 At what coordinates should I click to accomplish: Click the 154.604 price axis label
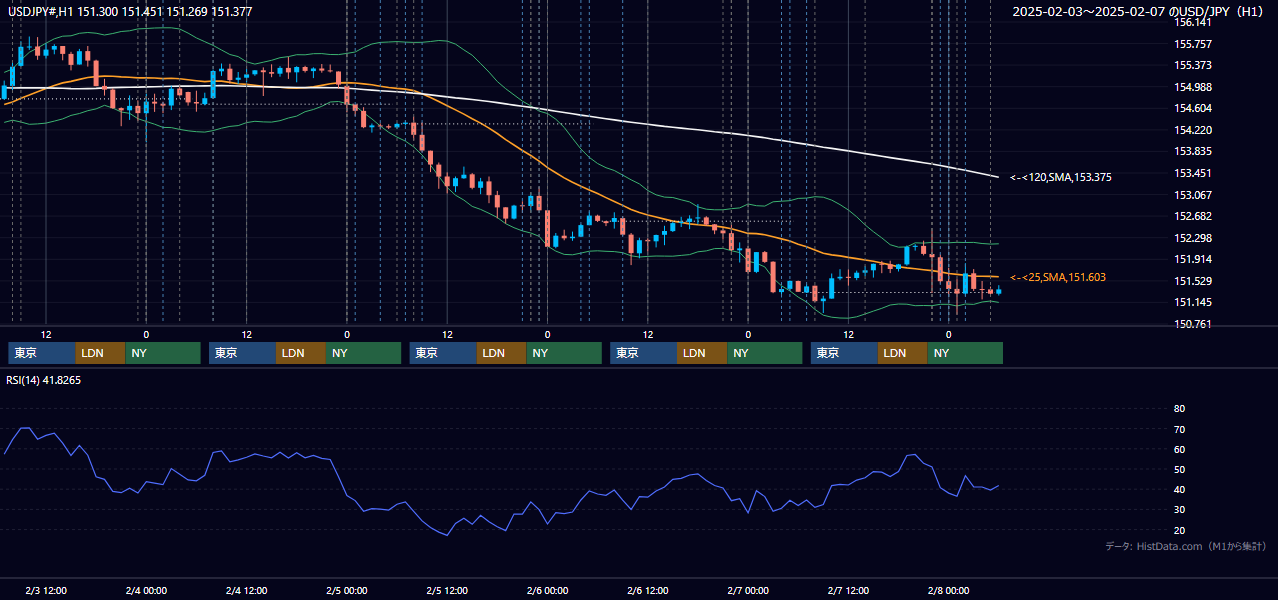pos(1192,109)
